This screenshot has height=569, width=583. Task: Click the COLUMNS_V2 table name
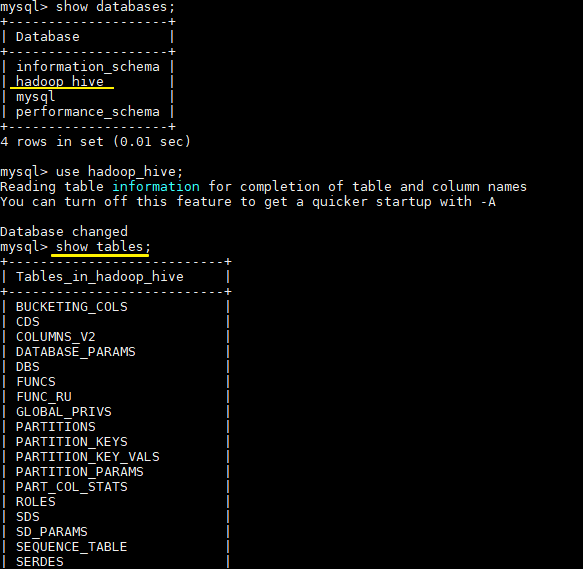point(56,337)
